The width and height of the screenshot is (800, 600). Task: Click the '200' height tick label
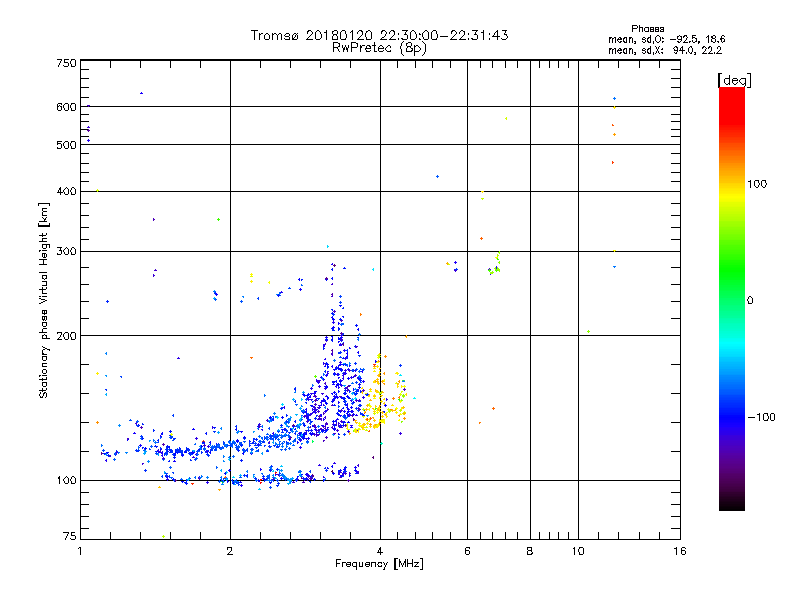click(66, 336)
